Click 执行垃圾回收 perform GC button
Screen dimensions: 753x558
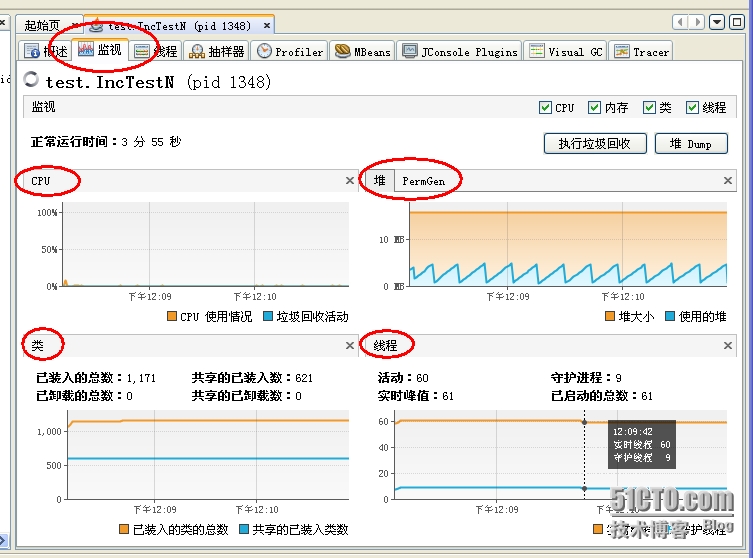pyautogui.click(x=595, y=144)
